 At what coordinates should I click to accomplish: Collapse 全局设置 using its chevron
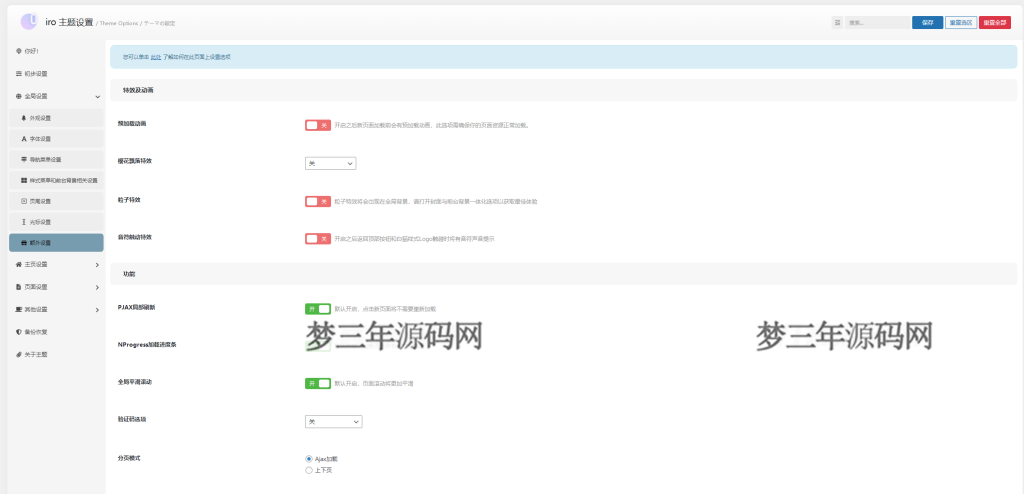point(97,97)
